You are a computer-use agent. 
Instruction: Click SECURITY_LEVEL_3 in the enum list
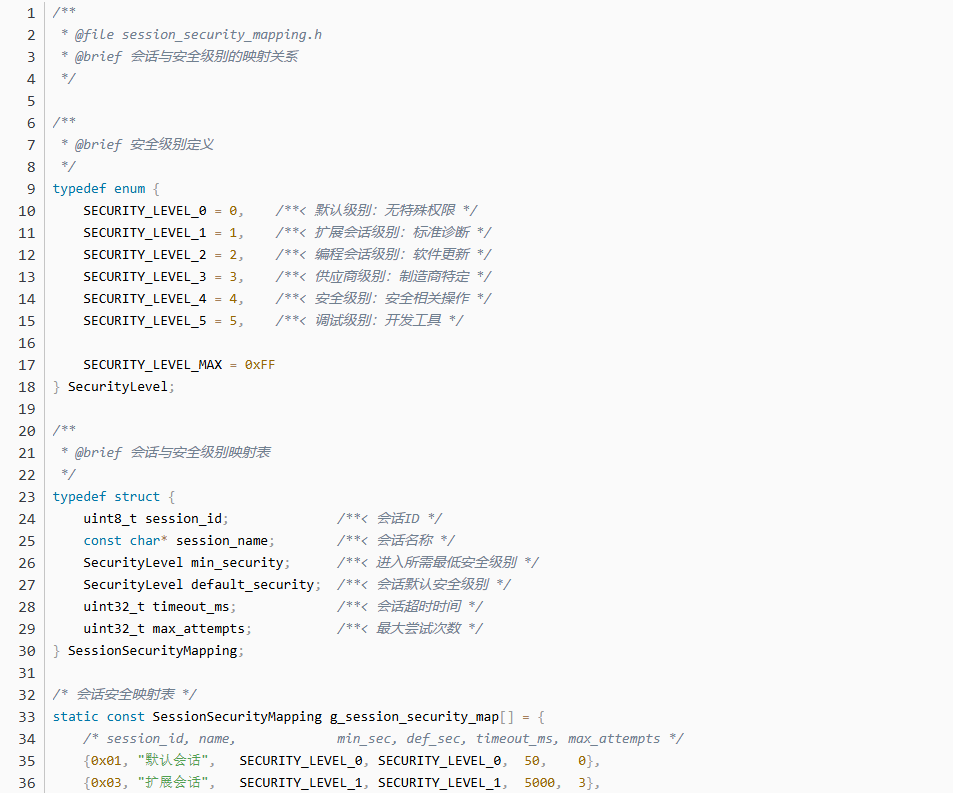[144, 276]
